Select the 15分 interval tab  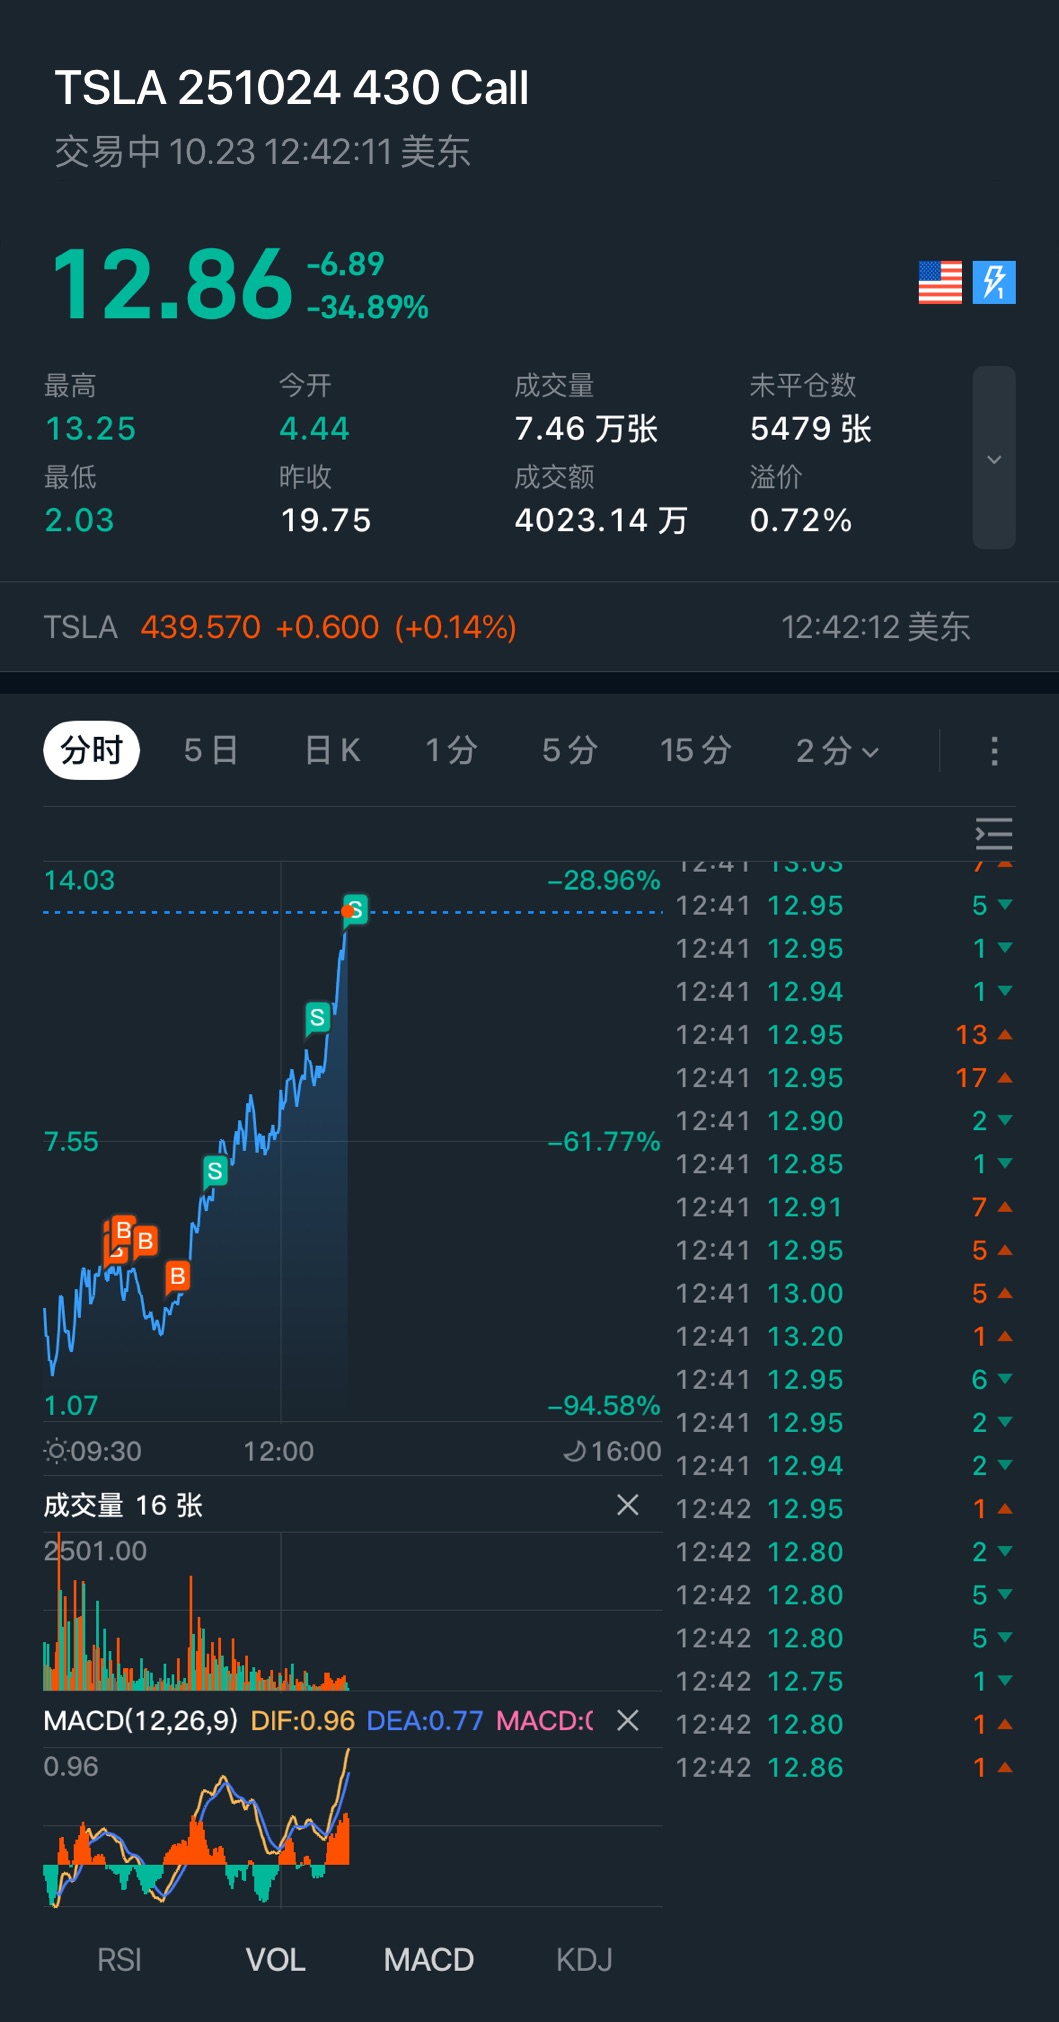695,750
